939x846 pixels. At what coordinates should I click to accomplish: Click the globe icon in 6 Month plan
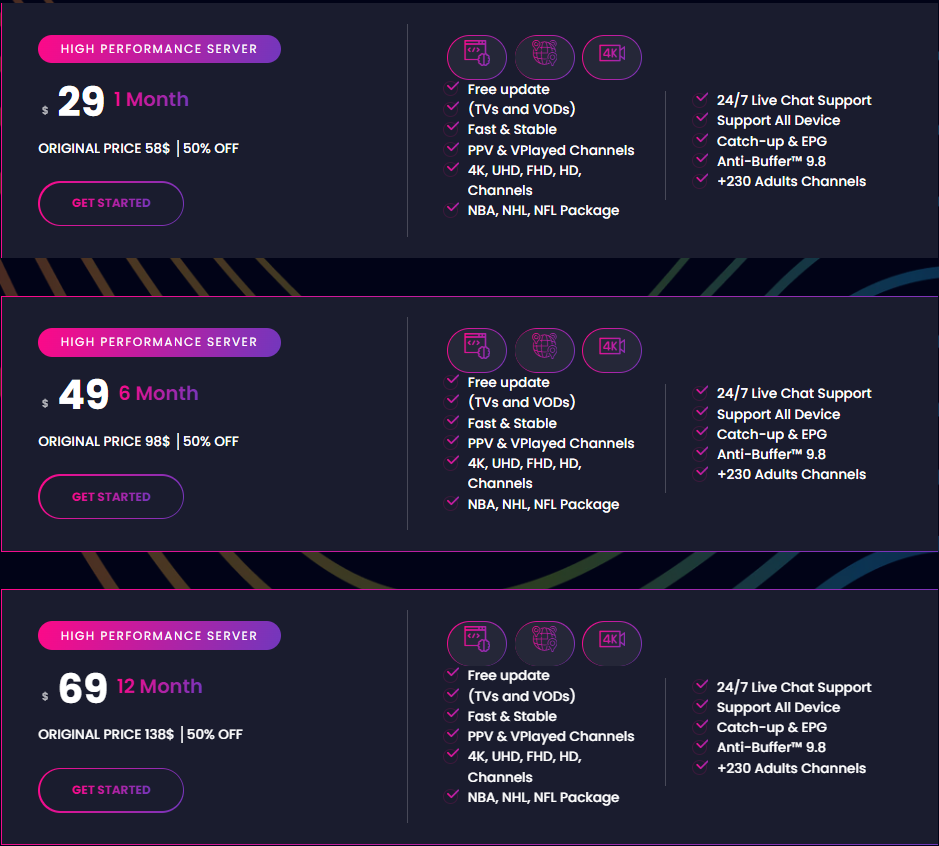click(544, 350)
